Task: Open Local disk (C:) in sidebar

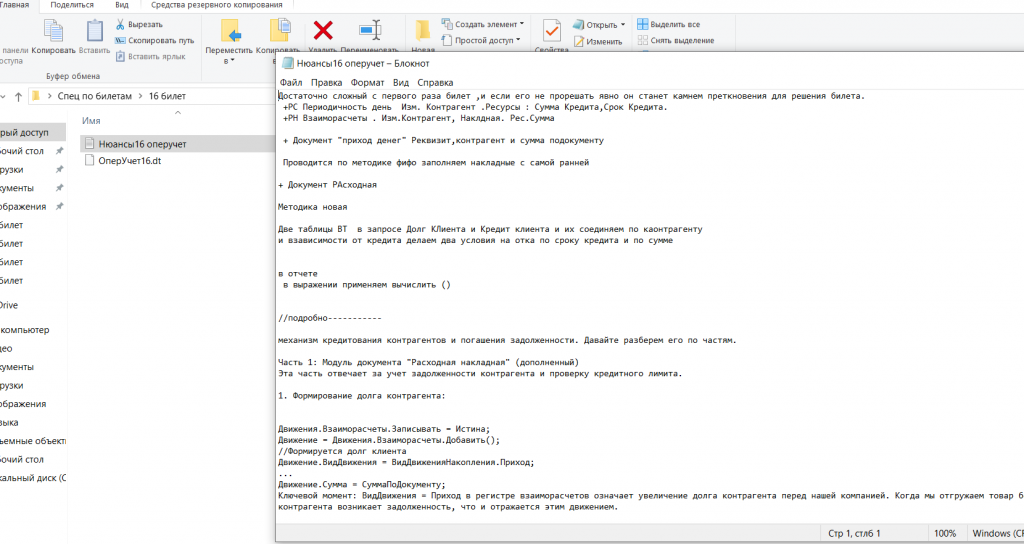Action: point(33,478)
